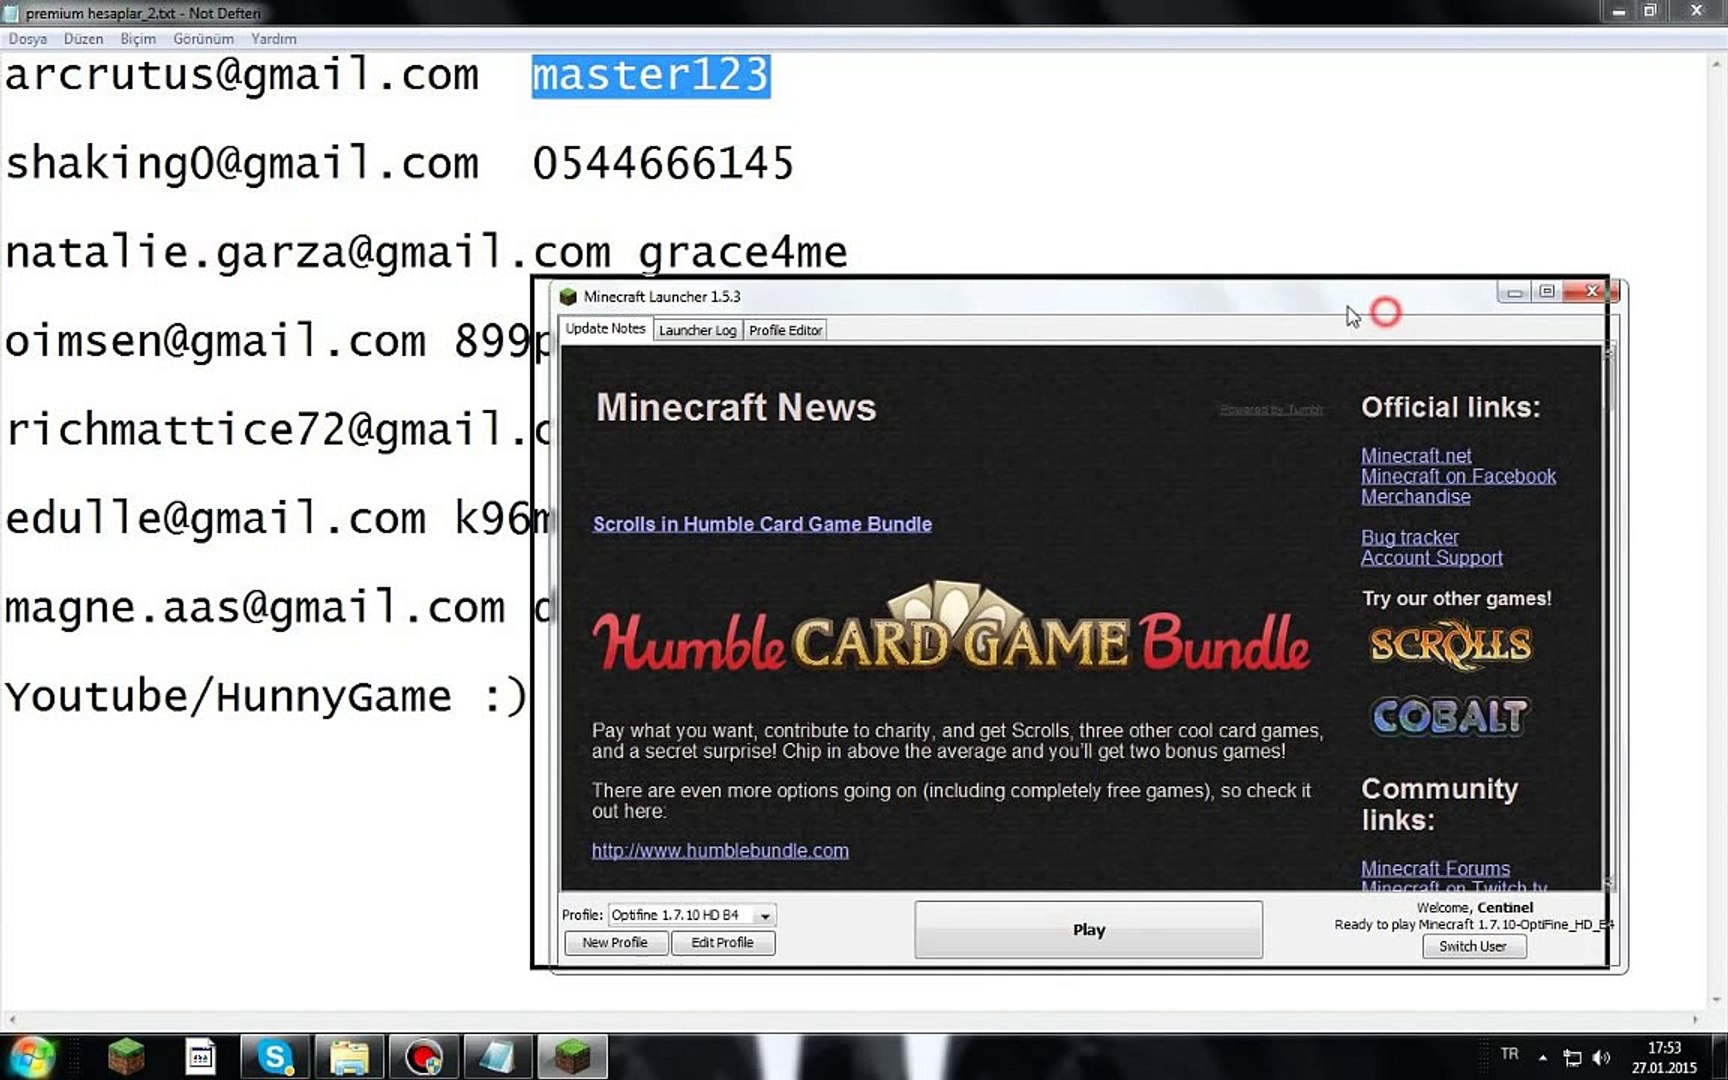Screen dimensions: 1728x1080
Task: Open the Görünüm menu in Notepad
Action: pos(203,39)
